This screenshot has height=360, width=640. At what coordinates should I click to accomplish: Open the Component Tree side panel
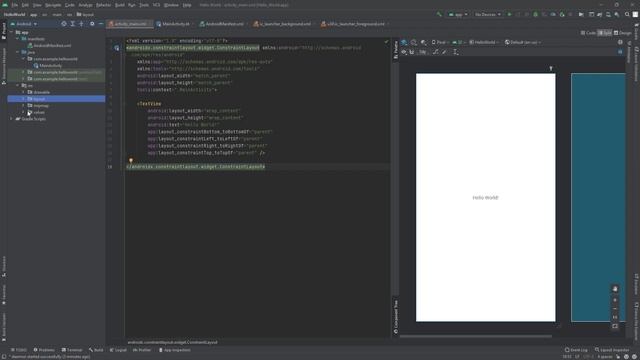[396, 317]
